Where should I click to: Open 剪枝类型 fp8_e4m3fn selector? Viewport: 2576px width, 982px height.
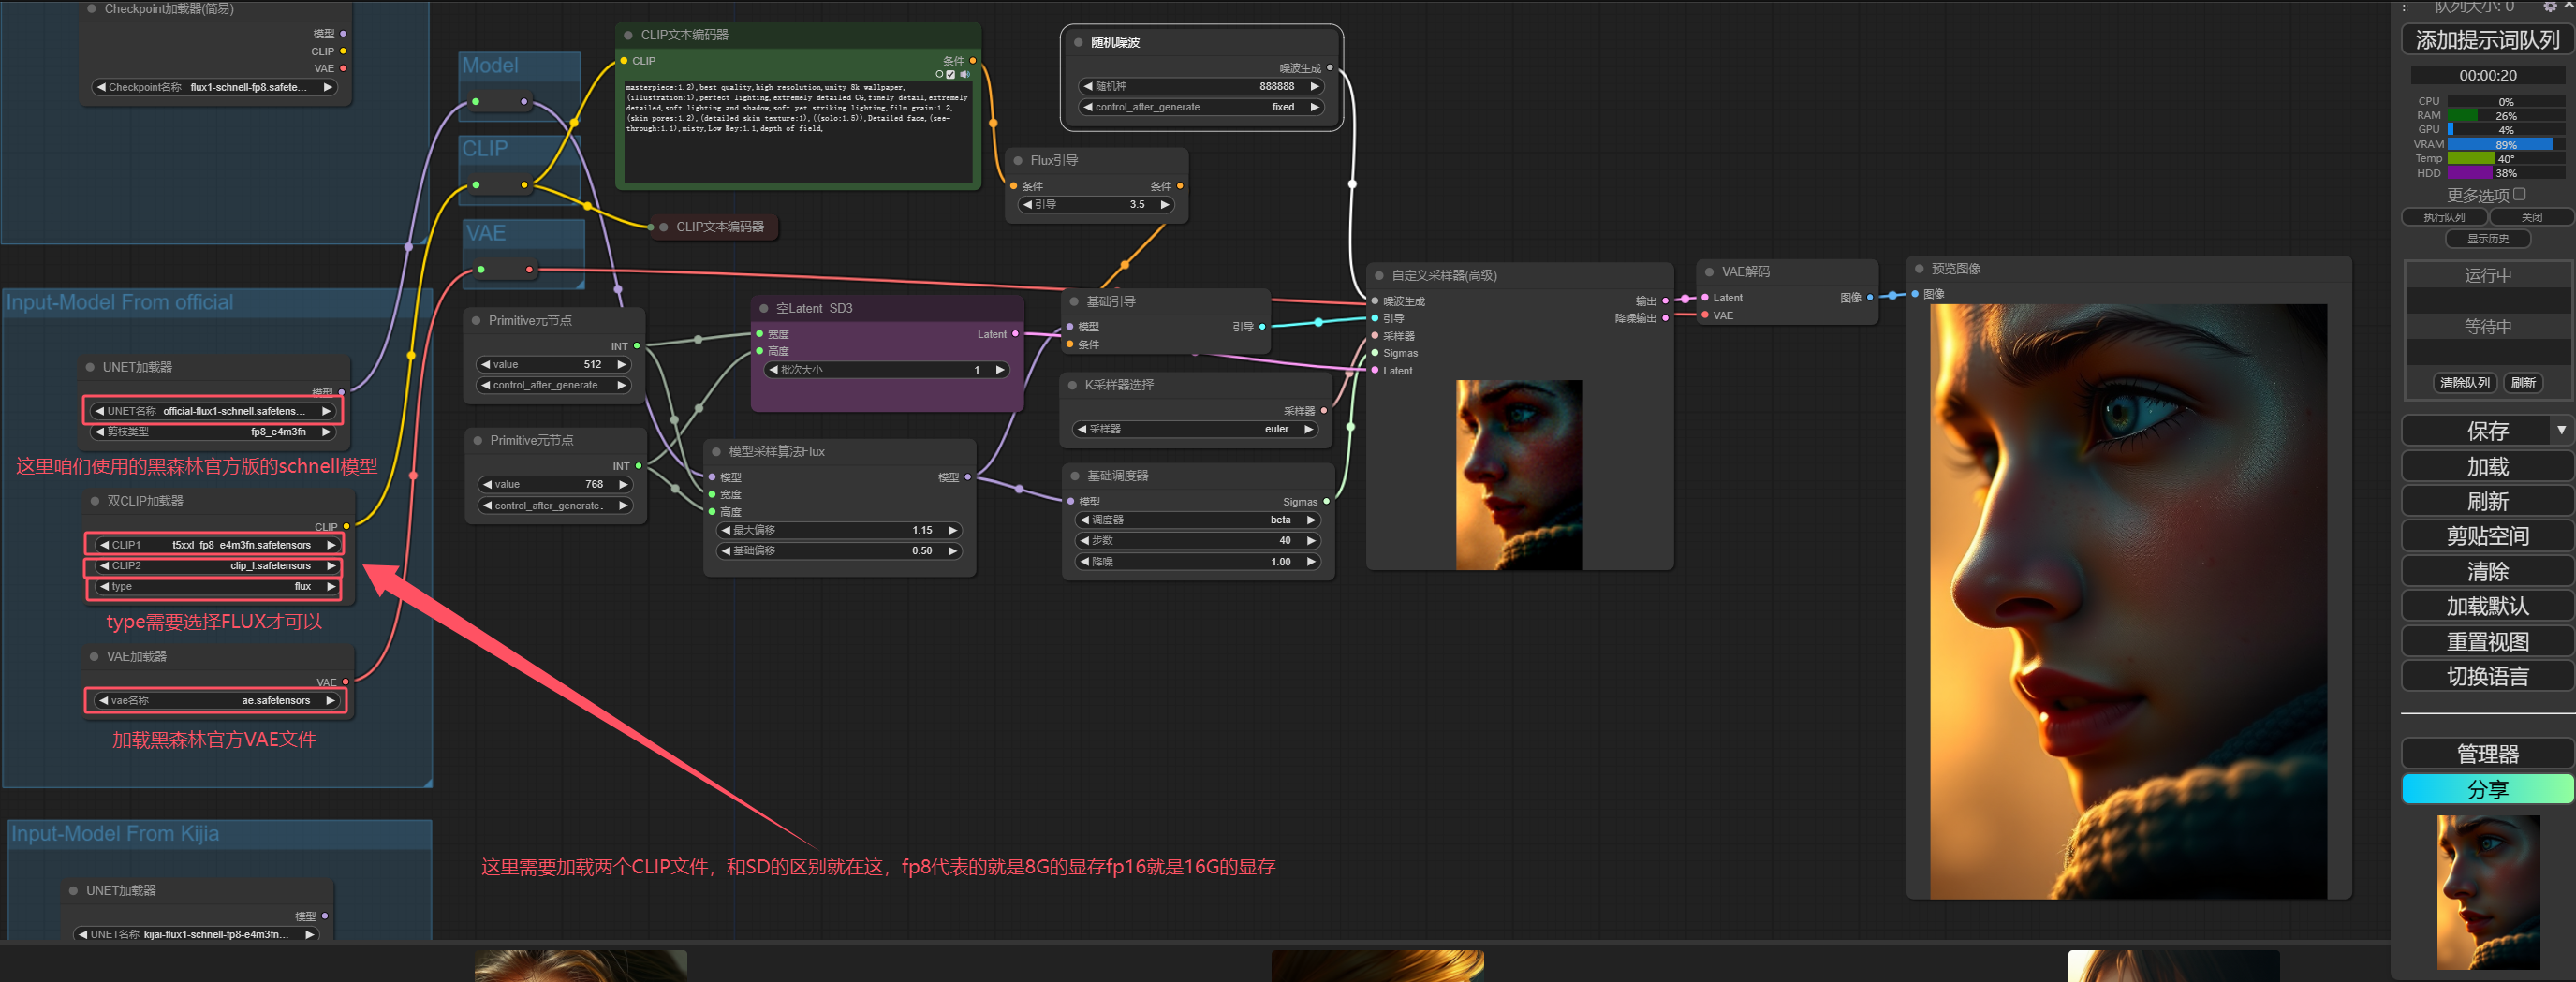pyautogui.click(x=213, y=432)
